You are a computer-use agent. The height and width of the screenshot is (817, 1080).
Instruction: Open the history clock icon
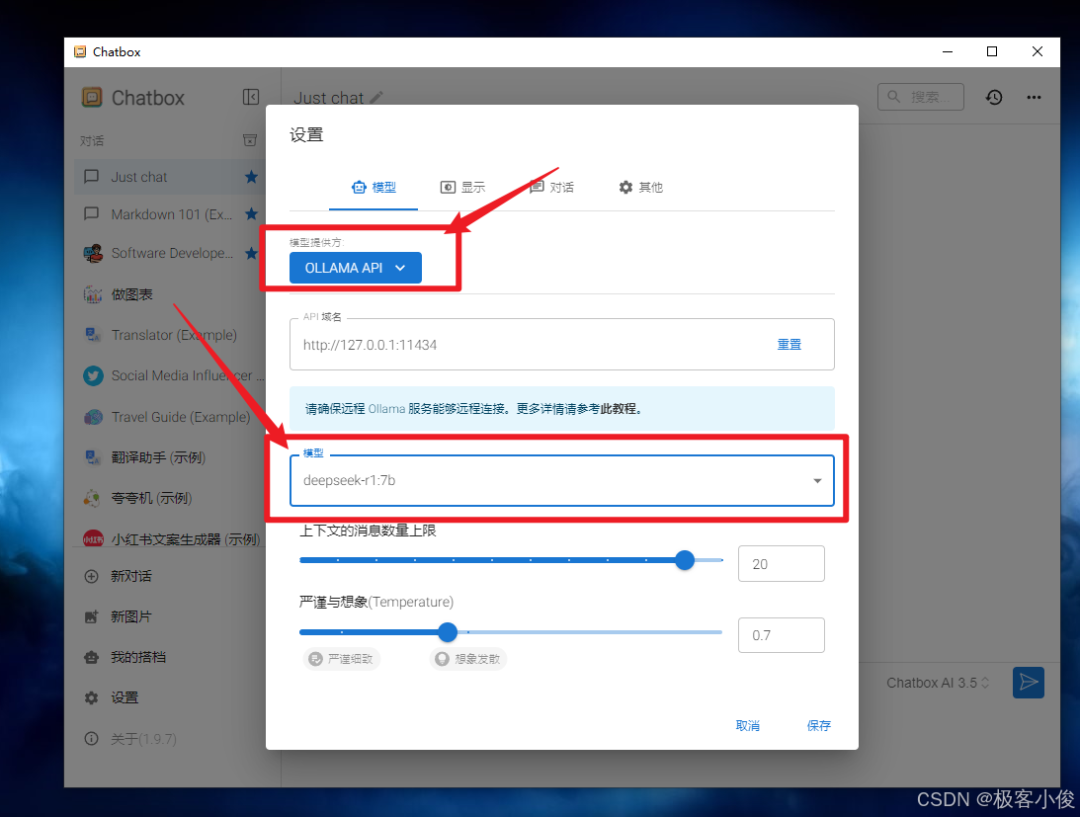[993, 97]
